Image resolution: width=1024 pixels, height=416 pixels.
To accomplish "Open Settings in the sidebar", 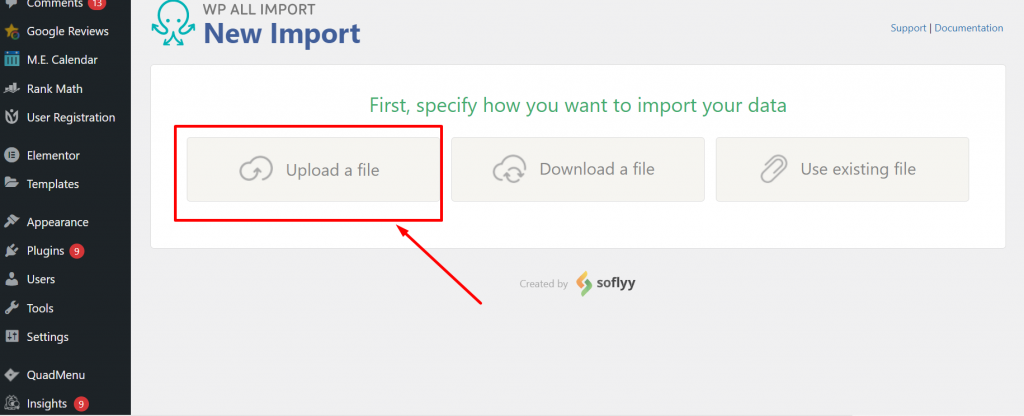I will (x=47, y=337).
